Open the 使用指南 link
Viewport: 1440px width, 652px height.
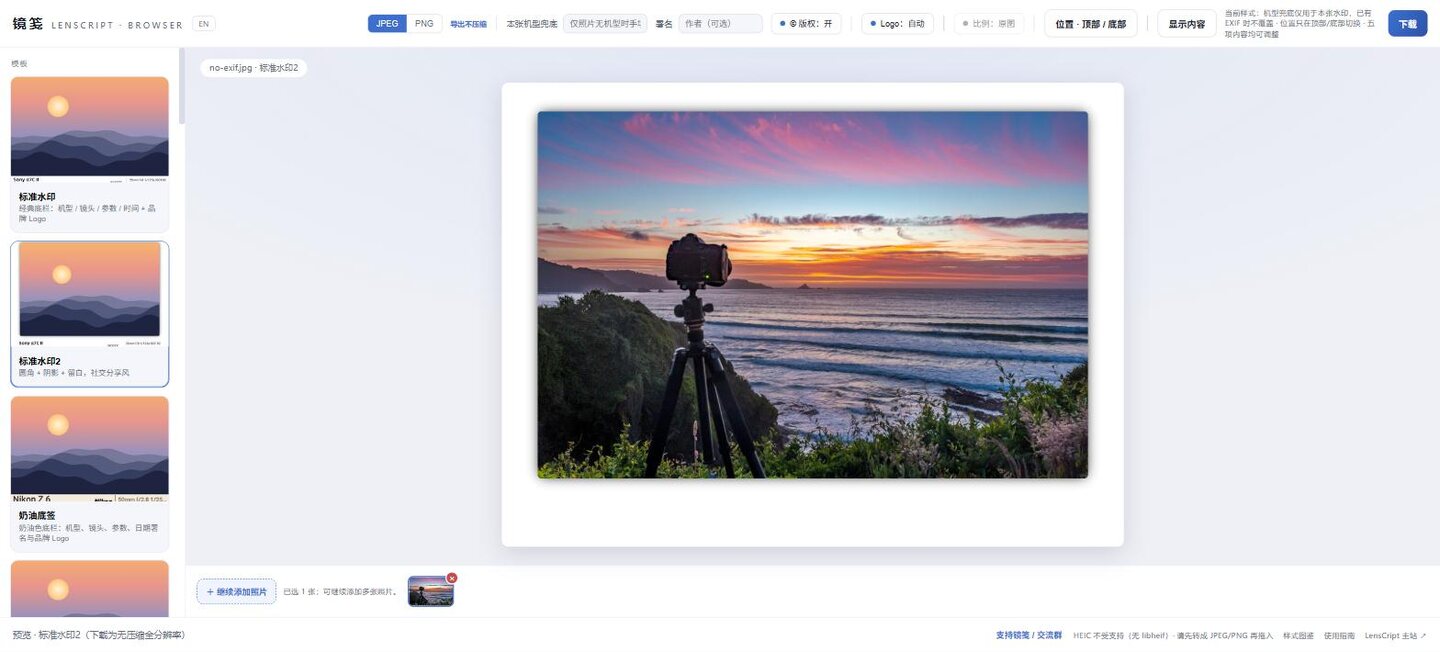(x=1339, y=635)
